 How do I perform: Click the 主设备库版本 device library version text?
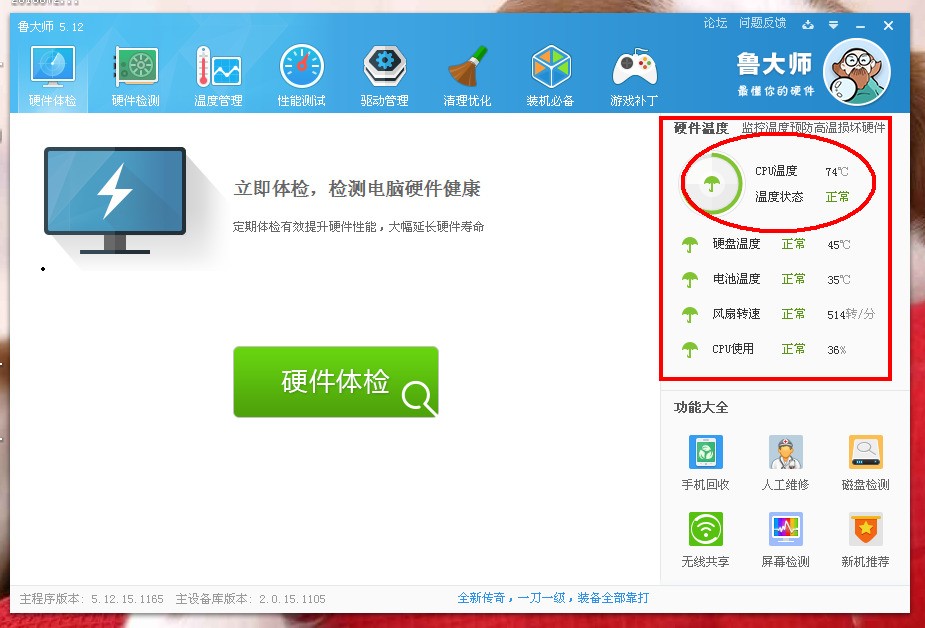[250, 599]
